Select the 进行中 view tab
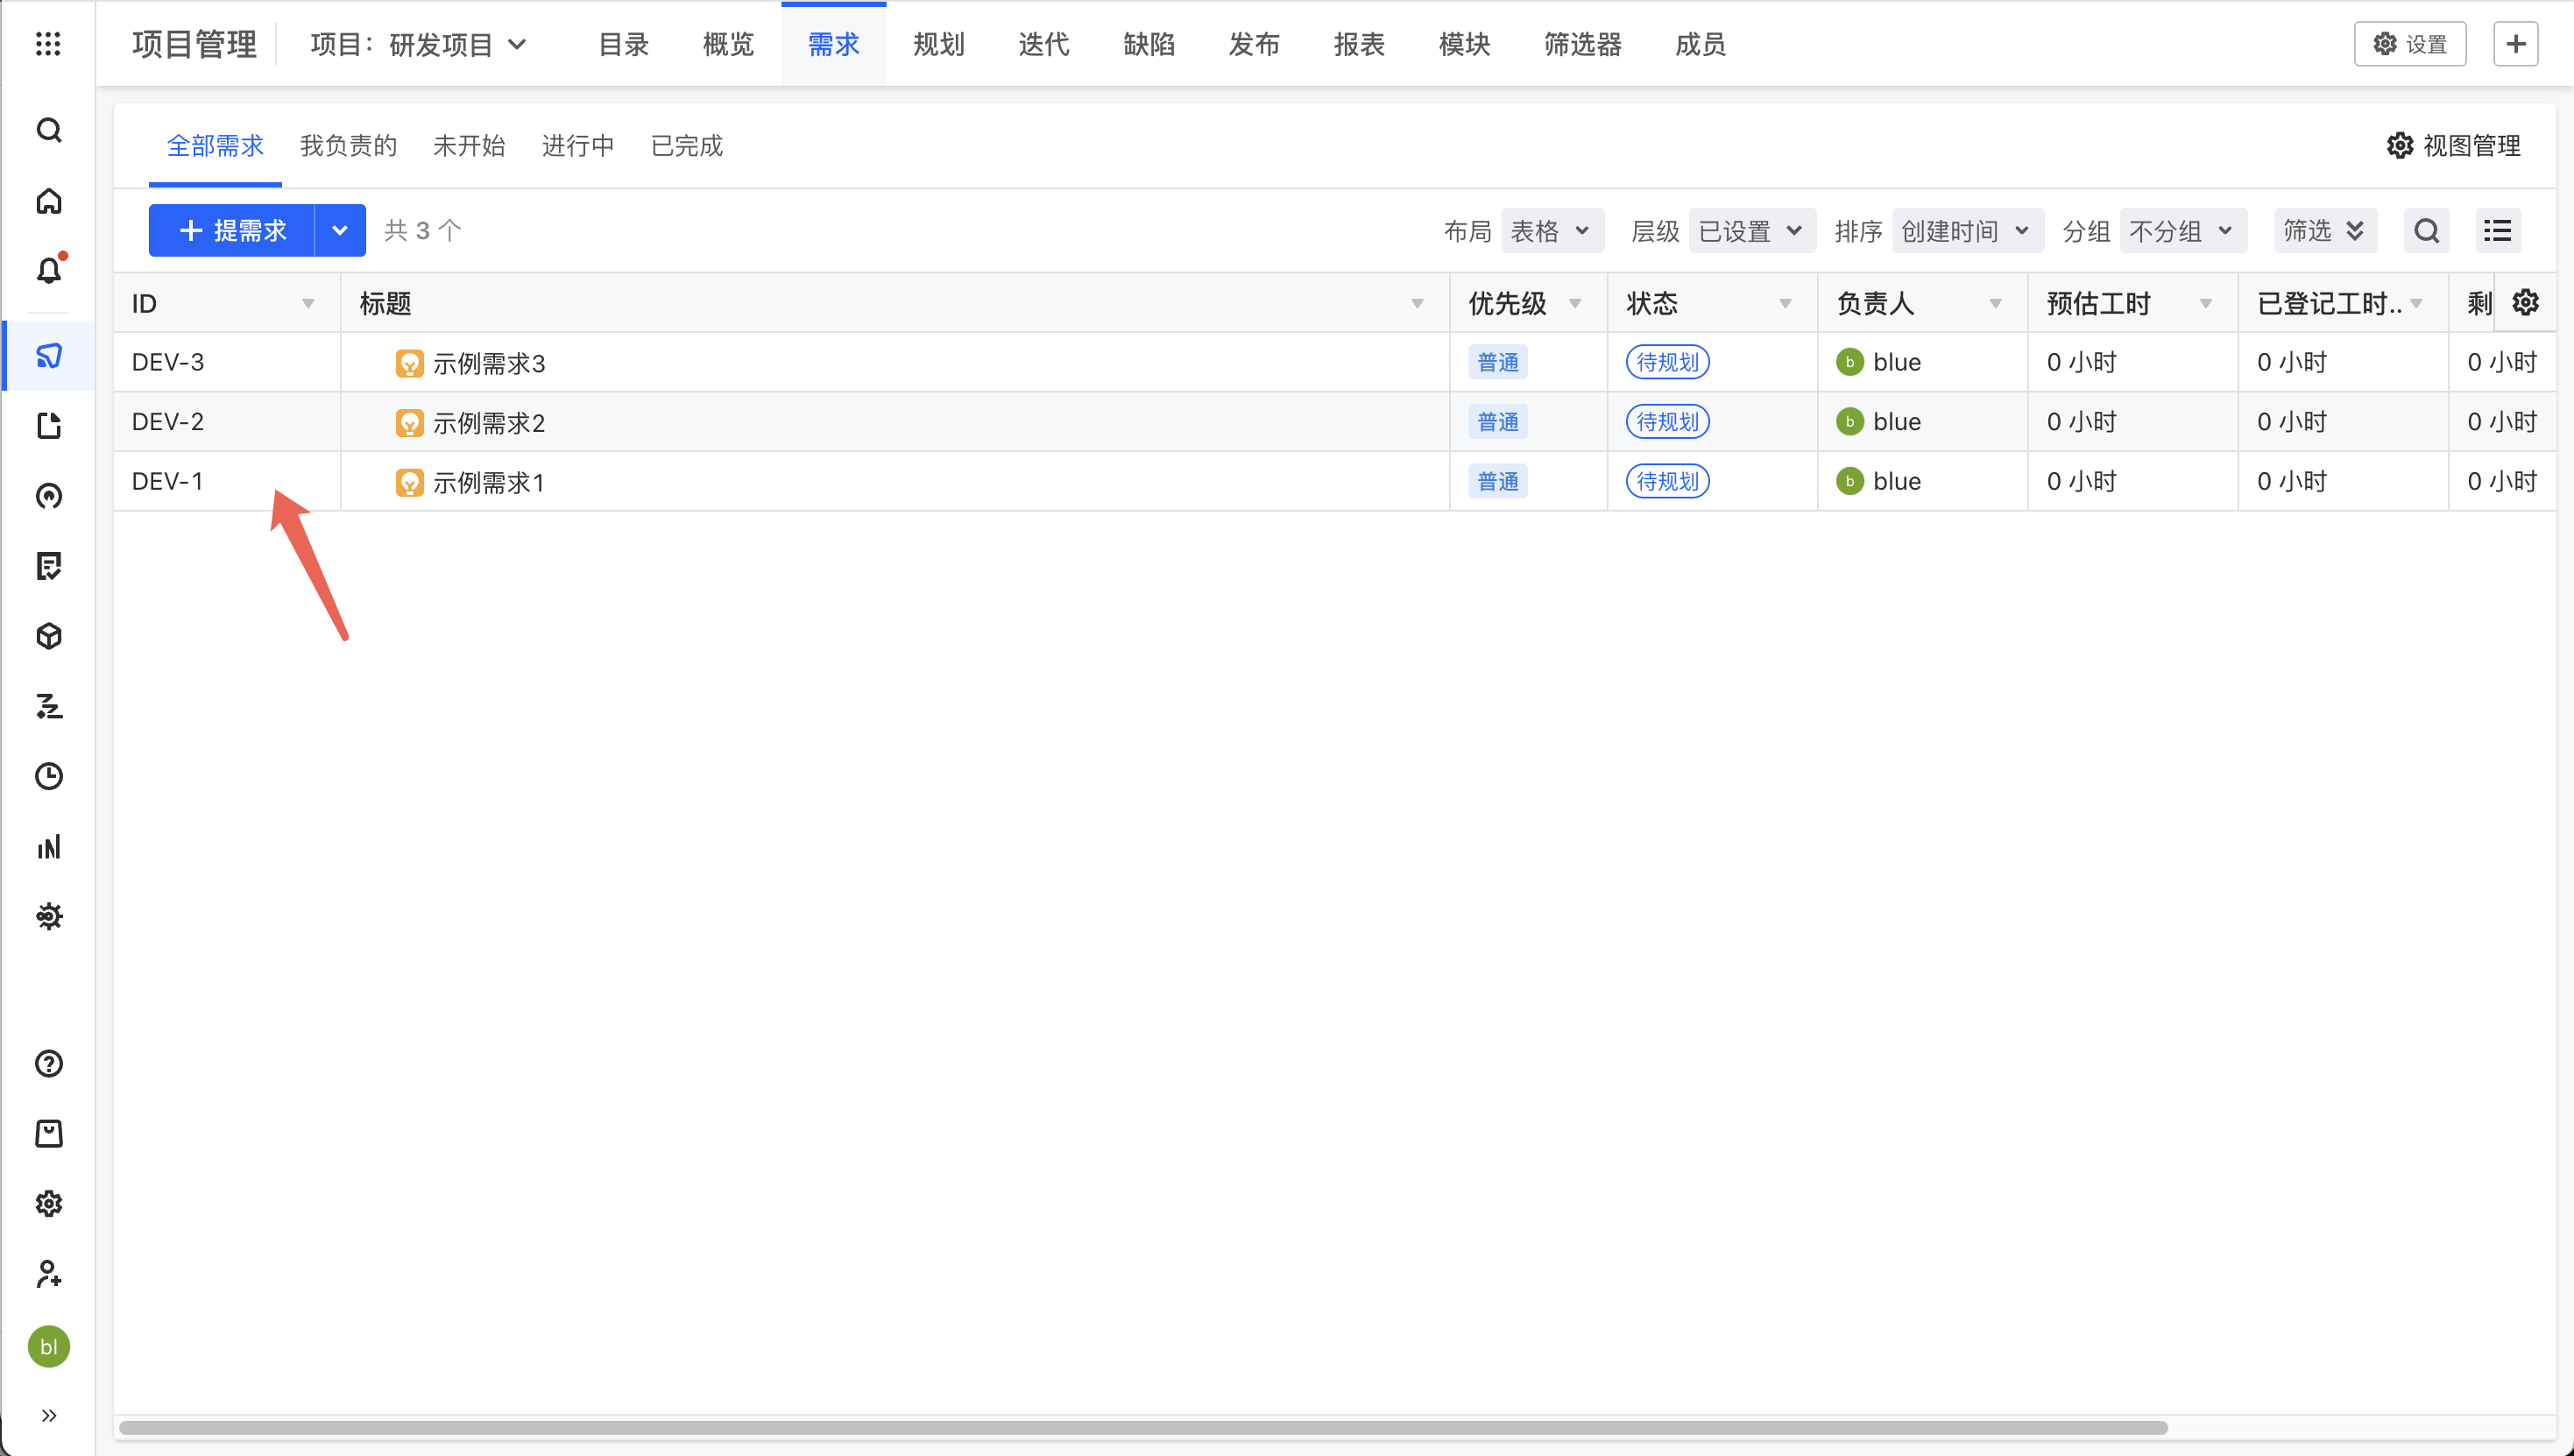This screenshot has width=2574, height=1456. pos(578,146)
